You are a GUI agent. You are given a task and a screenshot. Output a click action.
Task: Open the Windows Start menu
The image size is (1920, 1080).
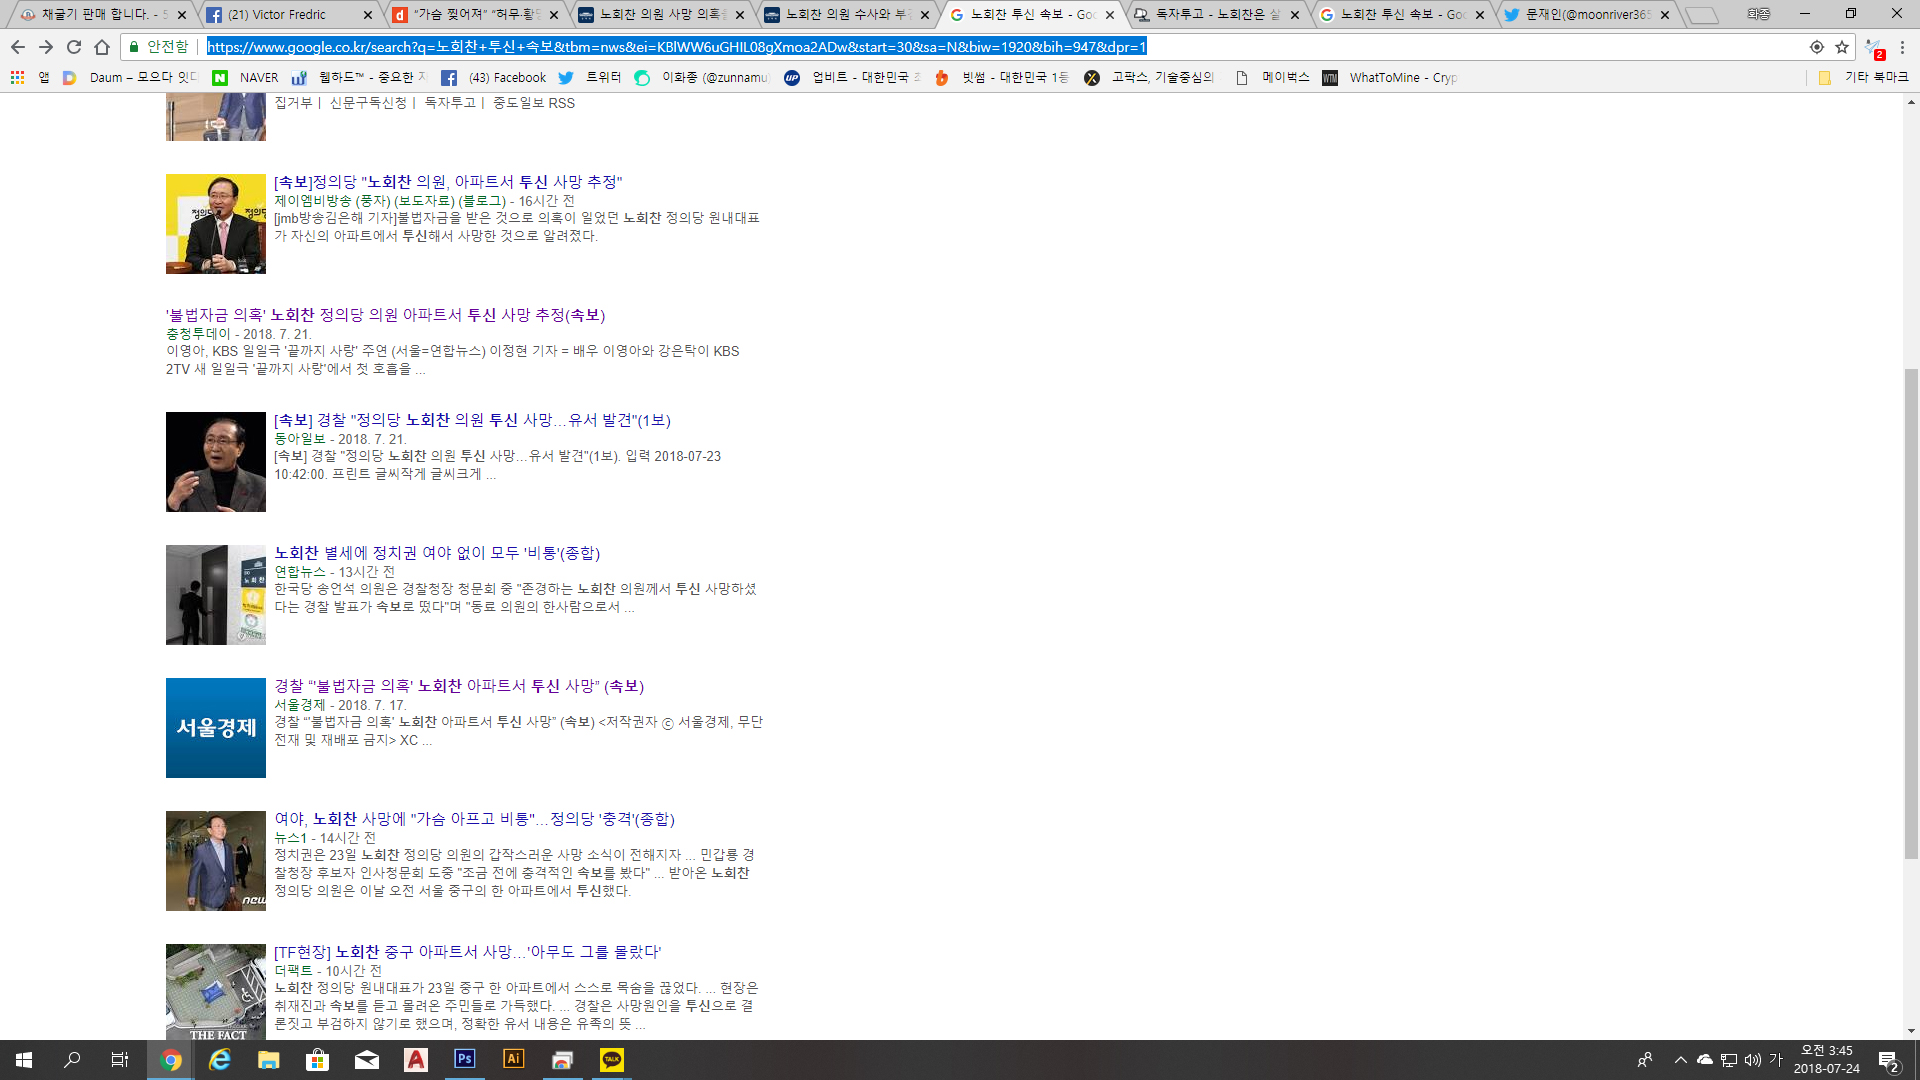coord(24,1059)
